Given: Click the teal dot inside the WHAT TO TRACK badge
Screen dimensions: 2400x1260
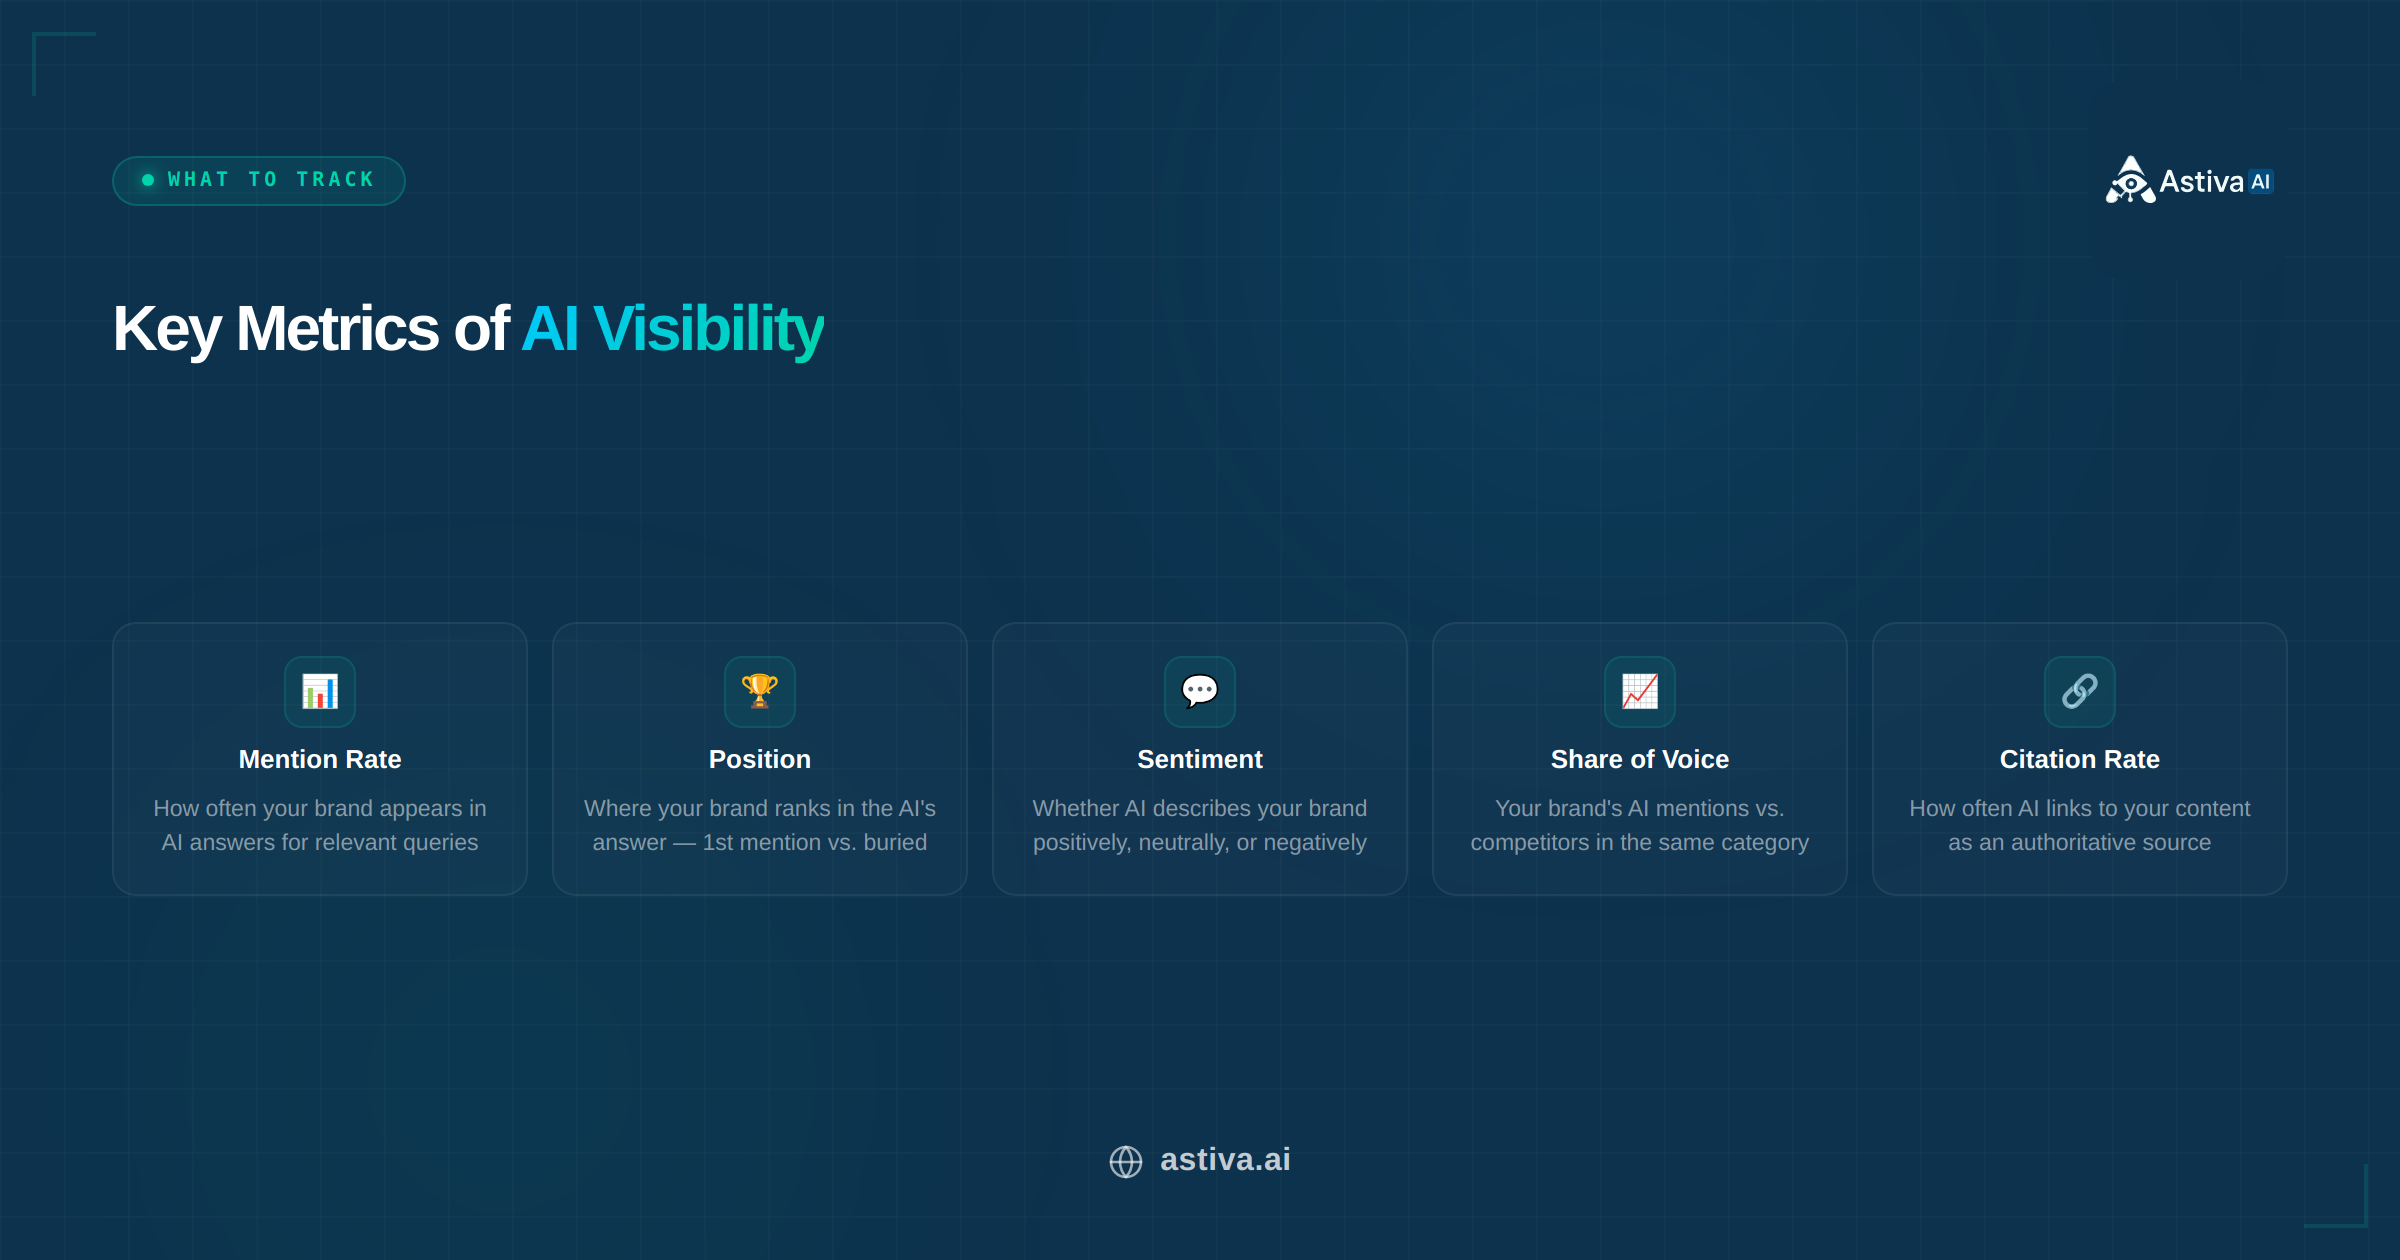Looking at the screenshot, I should coord(147,180).
